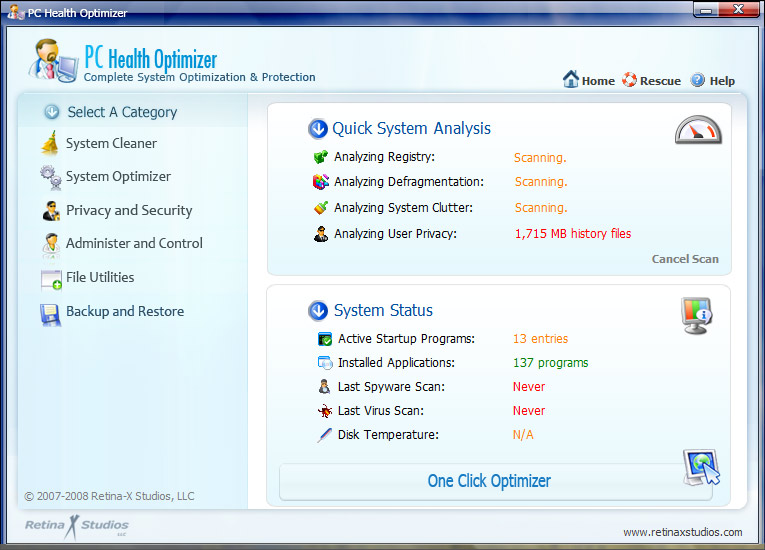
Task: Click the Installed Applications icon
Action: coord(325,363)
